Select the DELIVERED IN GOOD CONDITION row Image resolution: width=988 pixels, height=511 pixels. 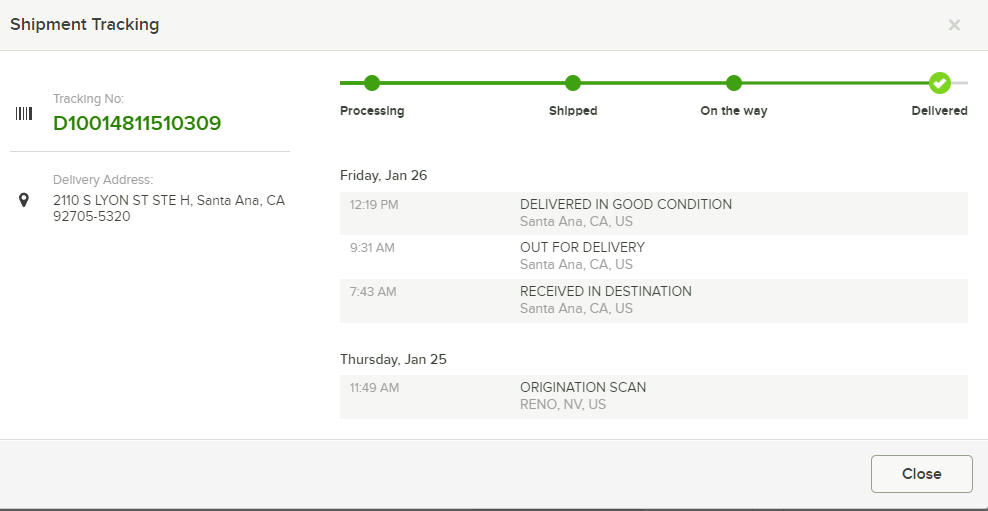(x=653, y=213)
